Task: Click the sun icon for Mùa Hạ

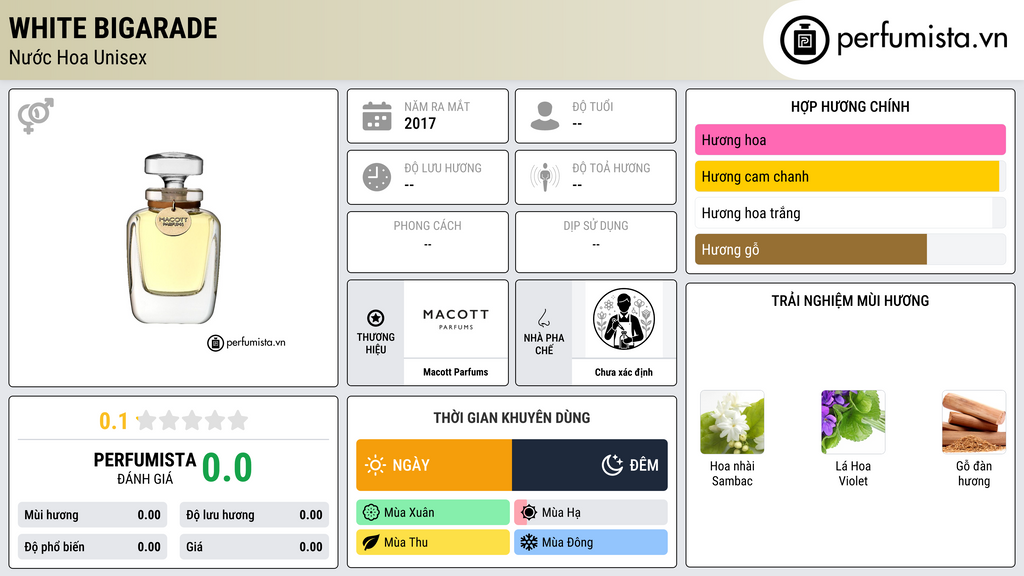Action: point(529,513)
